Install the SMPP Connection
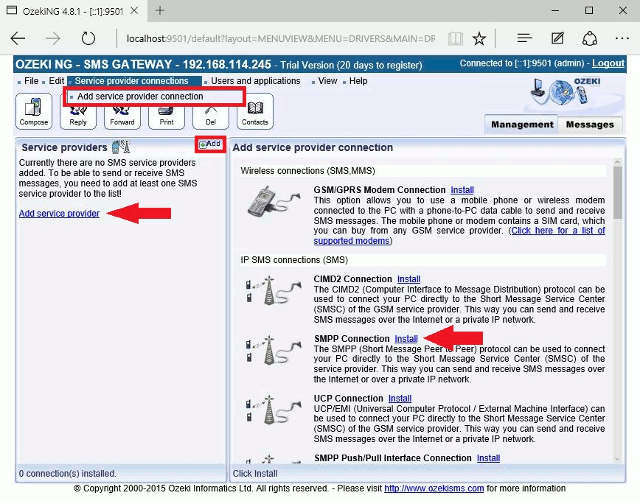 (x=406, y=339)
